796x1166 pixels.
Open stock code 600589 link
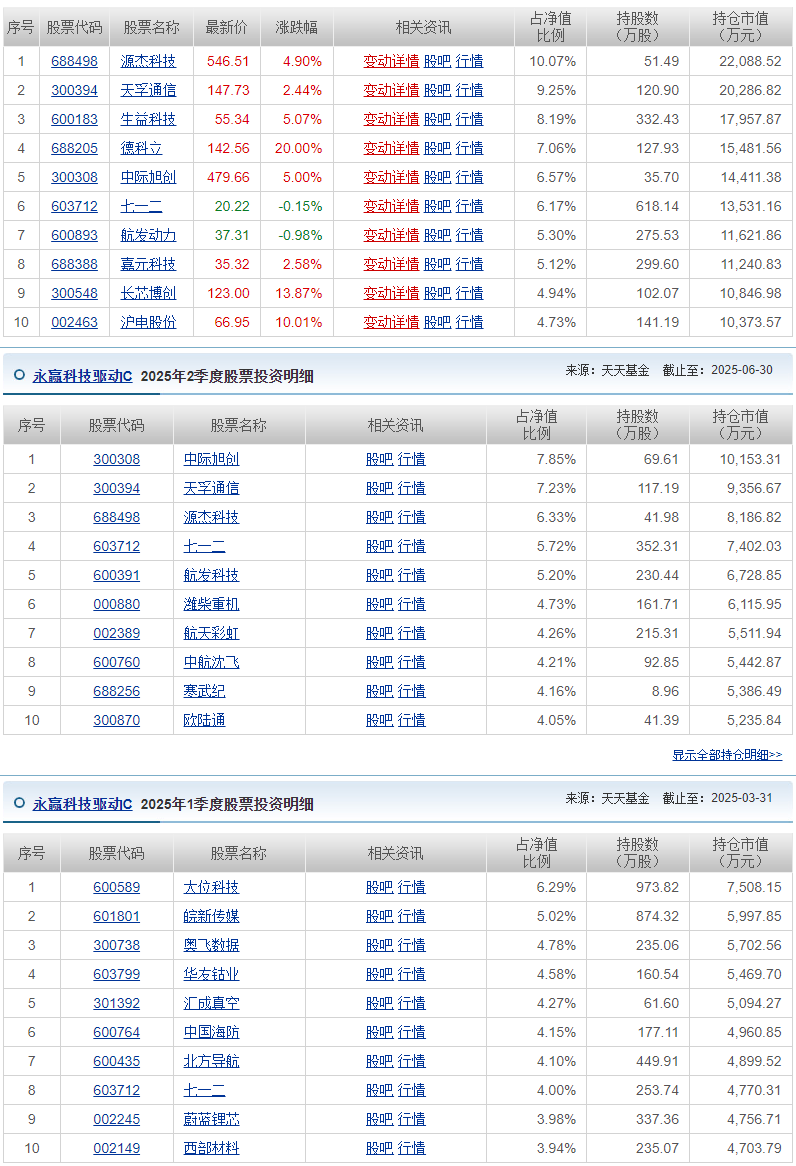(116, 887)
